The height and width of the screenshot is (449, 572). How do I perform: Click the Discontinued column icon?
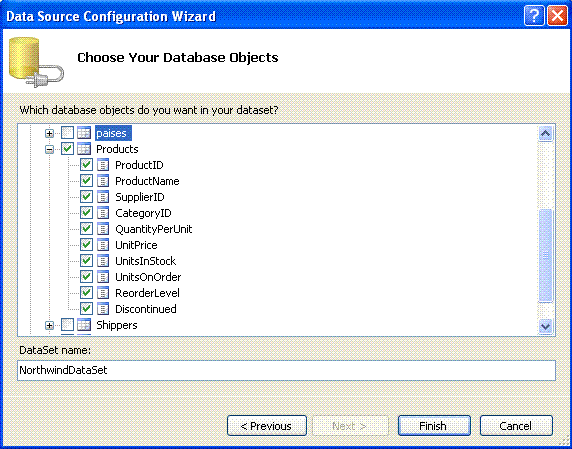coord(103,309)
